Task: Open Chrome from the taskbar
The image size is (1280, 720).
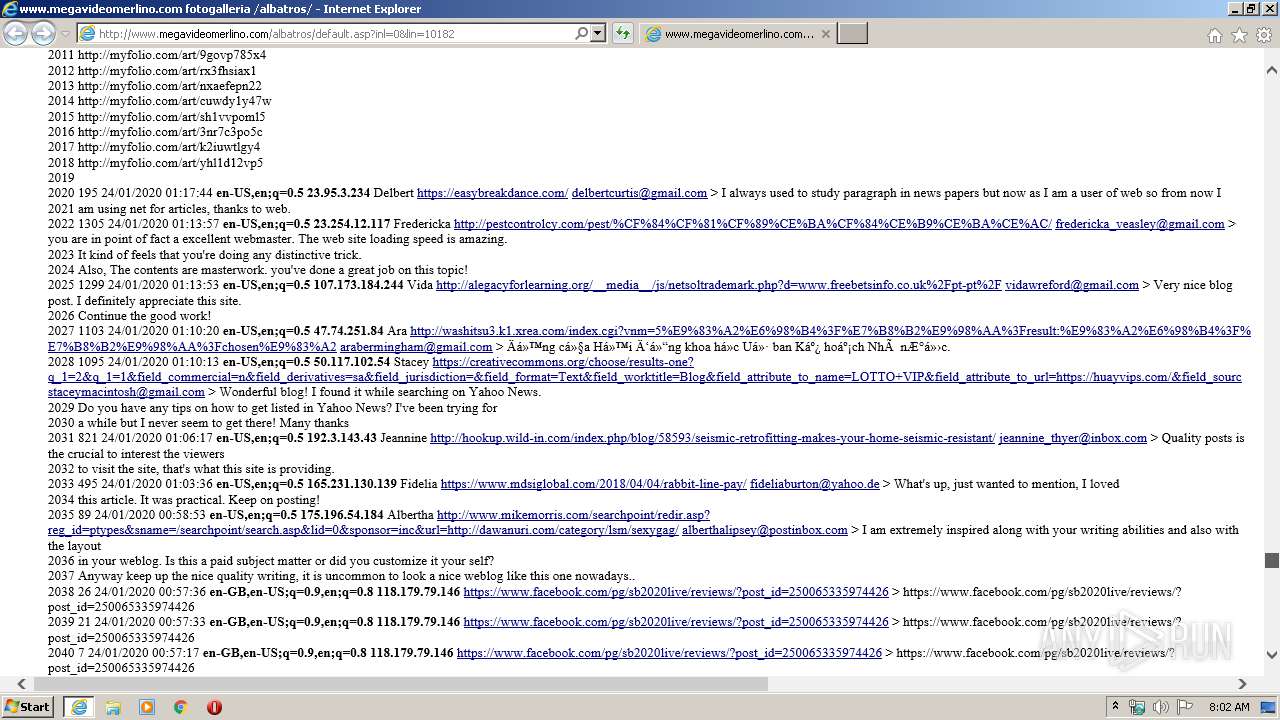Action: pos(181,706)
